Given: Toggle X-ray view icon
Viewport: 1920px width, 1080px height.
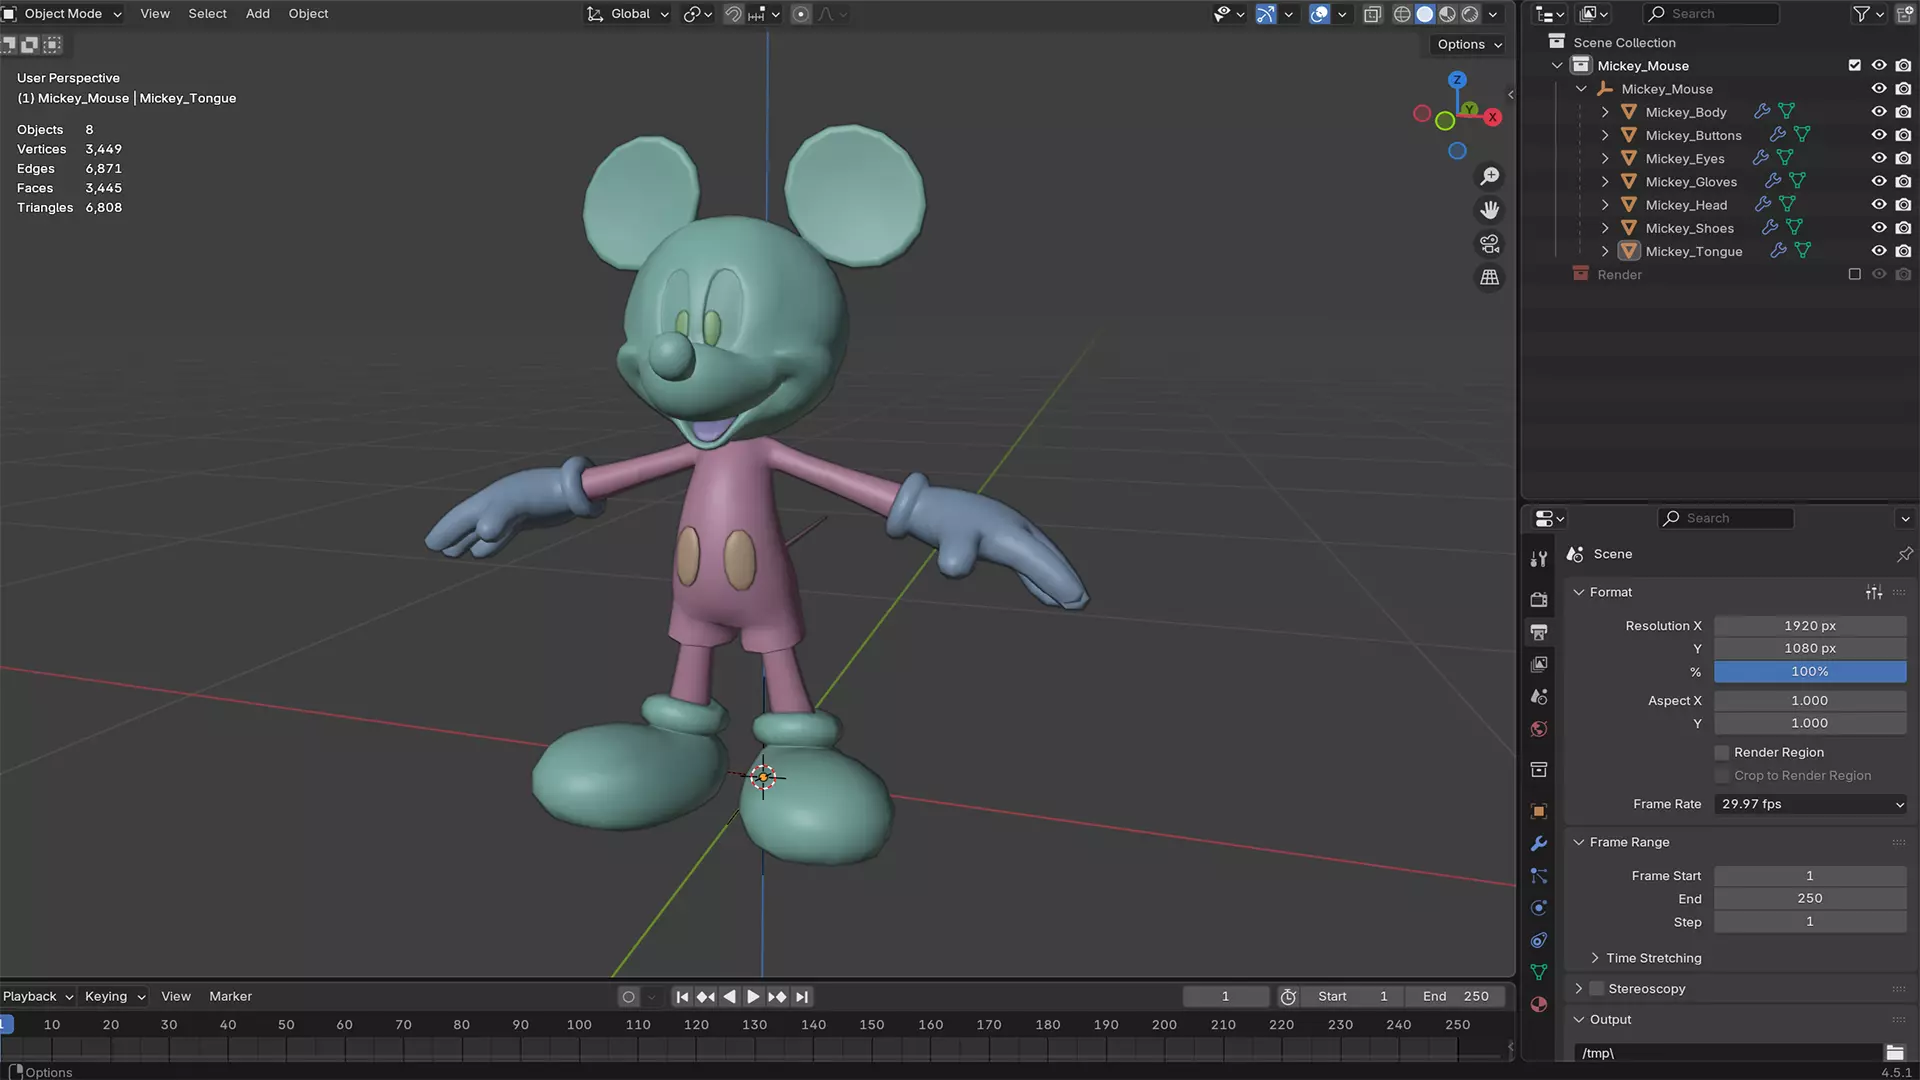Looking at the screenshot, I should (x=1372, y=14).
